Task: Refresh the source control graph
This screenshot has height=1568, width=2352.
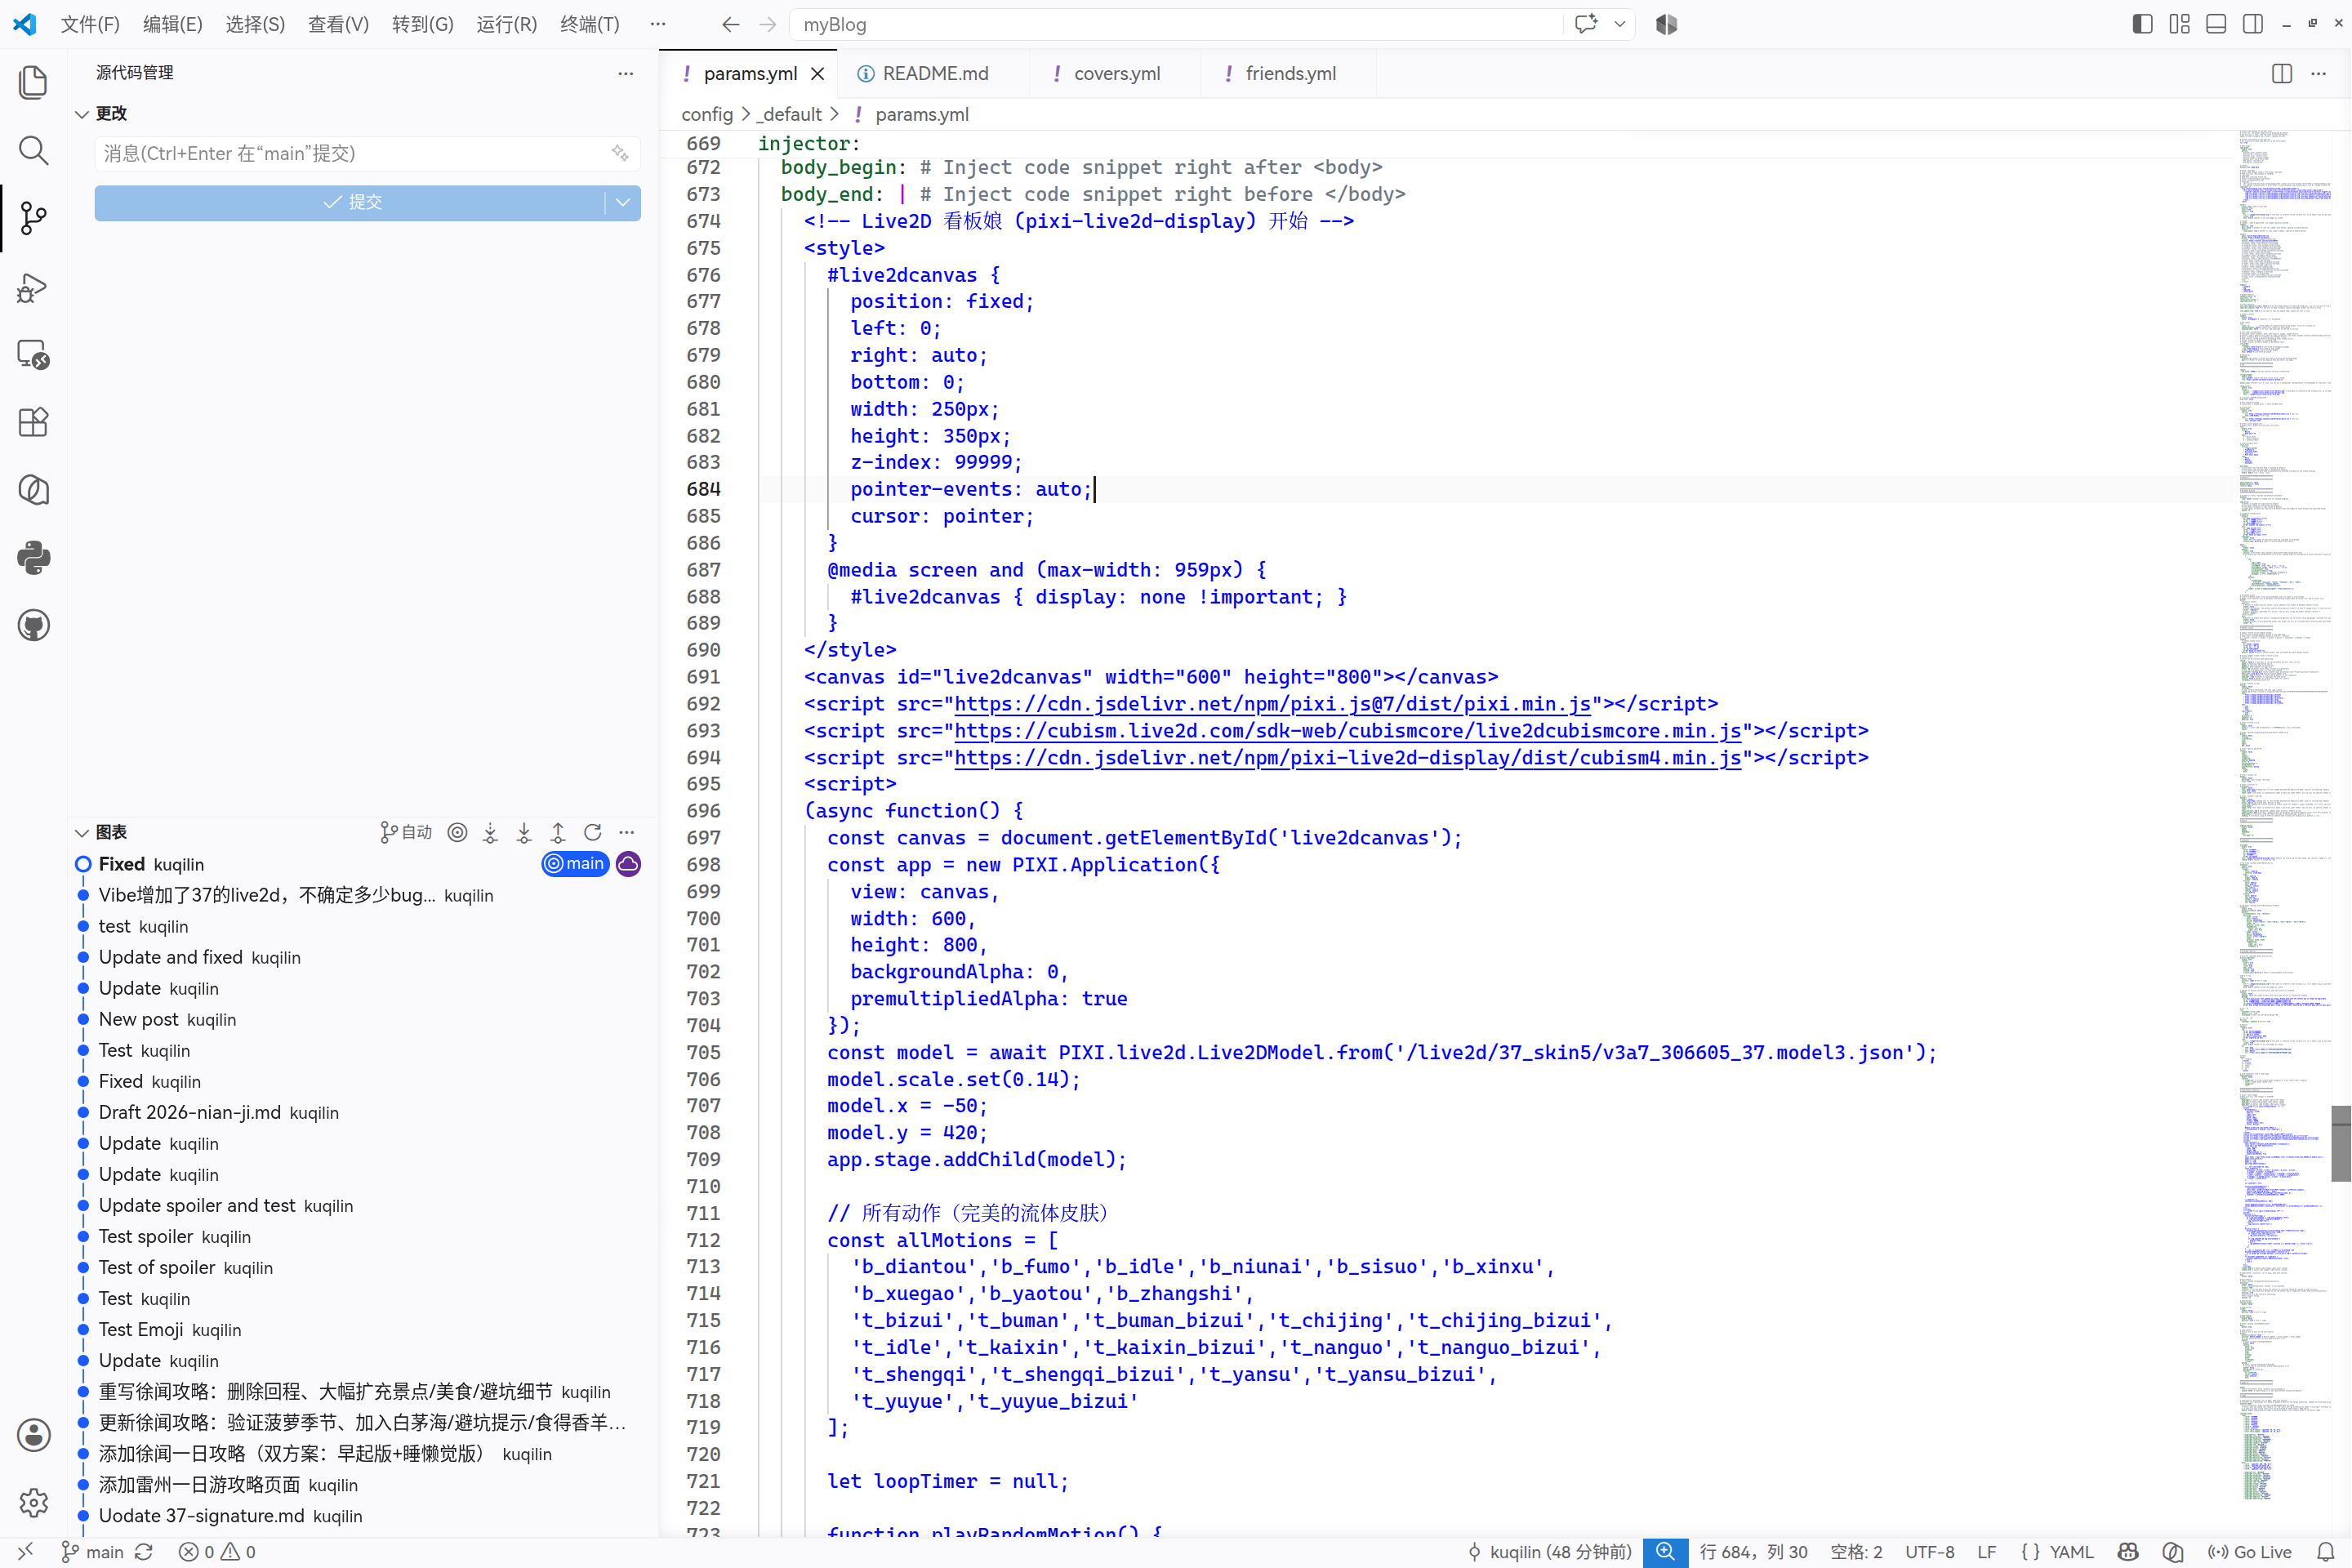Action: [592, 832]
